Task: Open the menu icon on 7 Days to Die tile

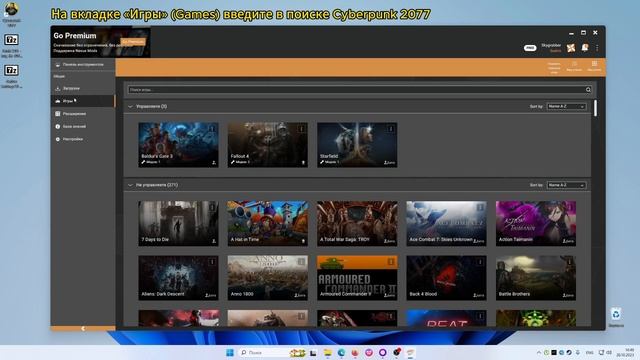Action: coord(212,207)
